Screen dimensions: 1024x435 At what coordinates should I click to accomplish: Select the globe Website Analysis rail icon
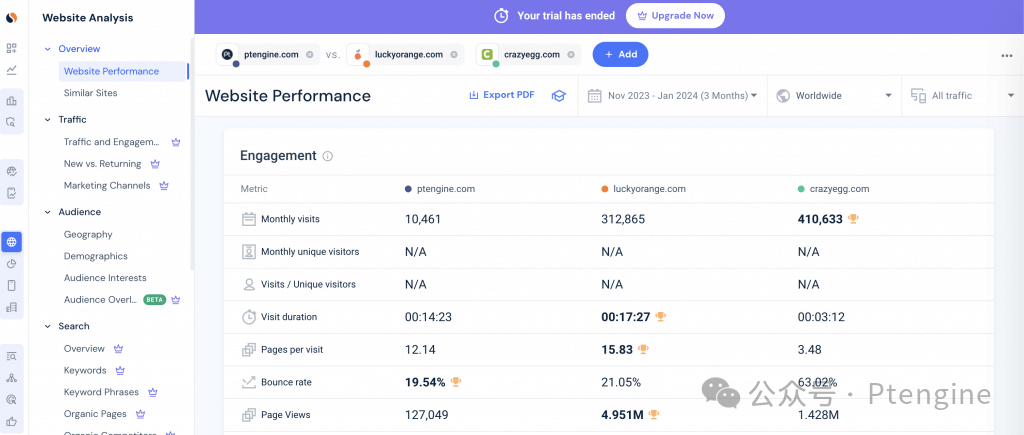pyautogui.click(x=12, y=241)
